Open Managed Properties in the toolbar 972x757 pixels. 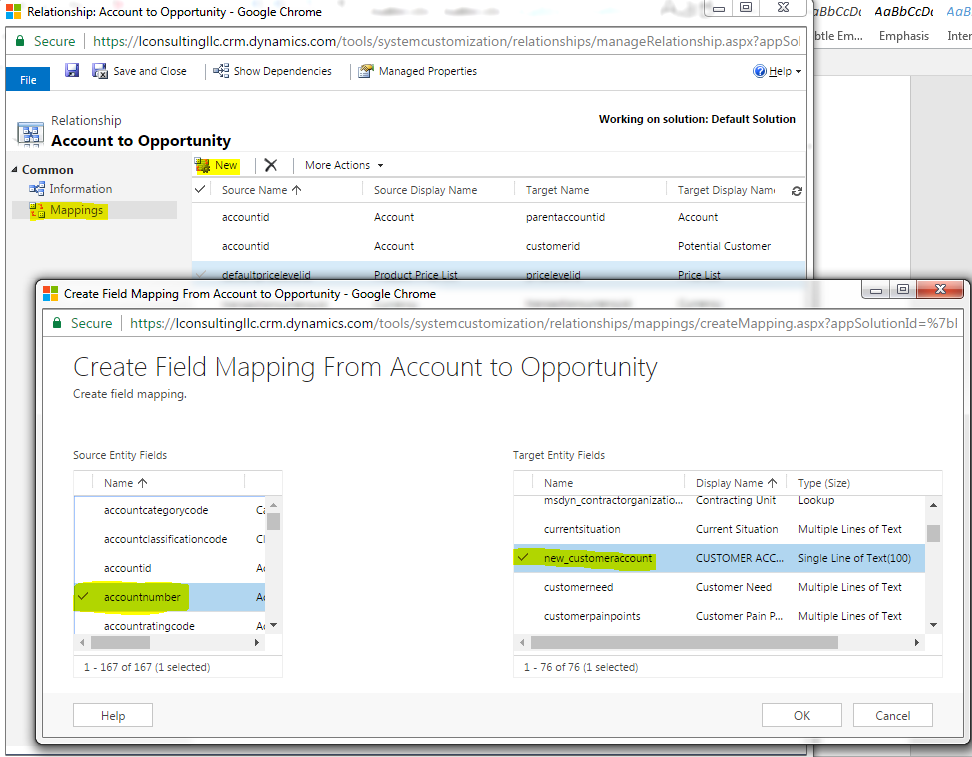point(417,71)
